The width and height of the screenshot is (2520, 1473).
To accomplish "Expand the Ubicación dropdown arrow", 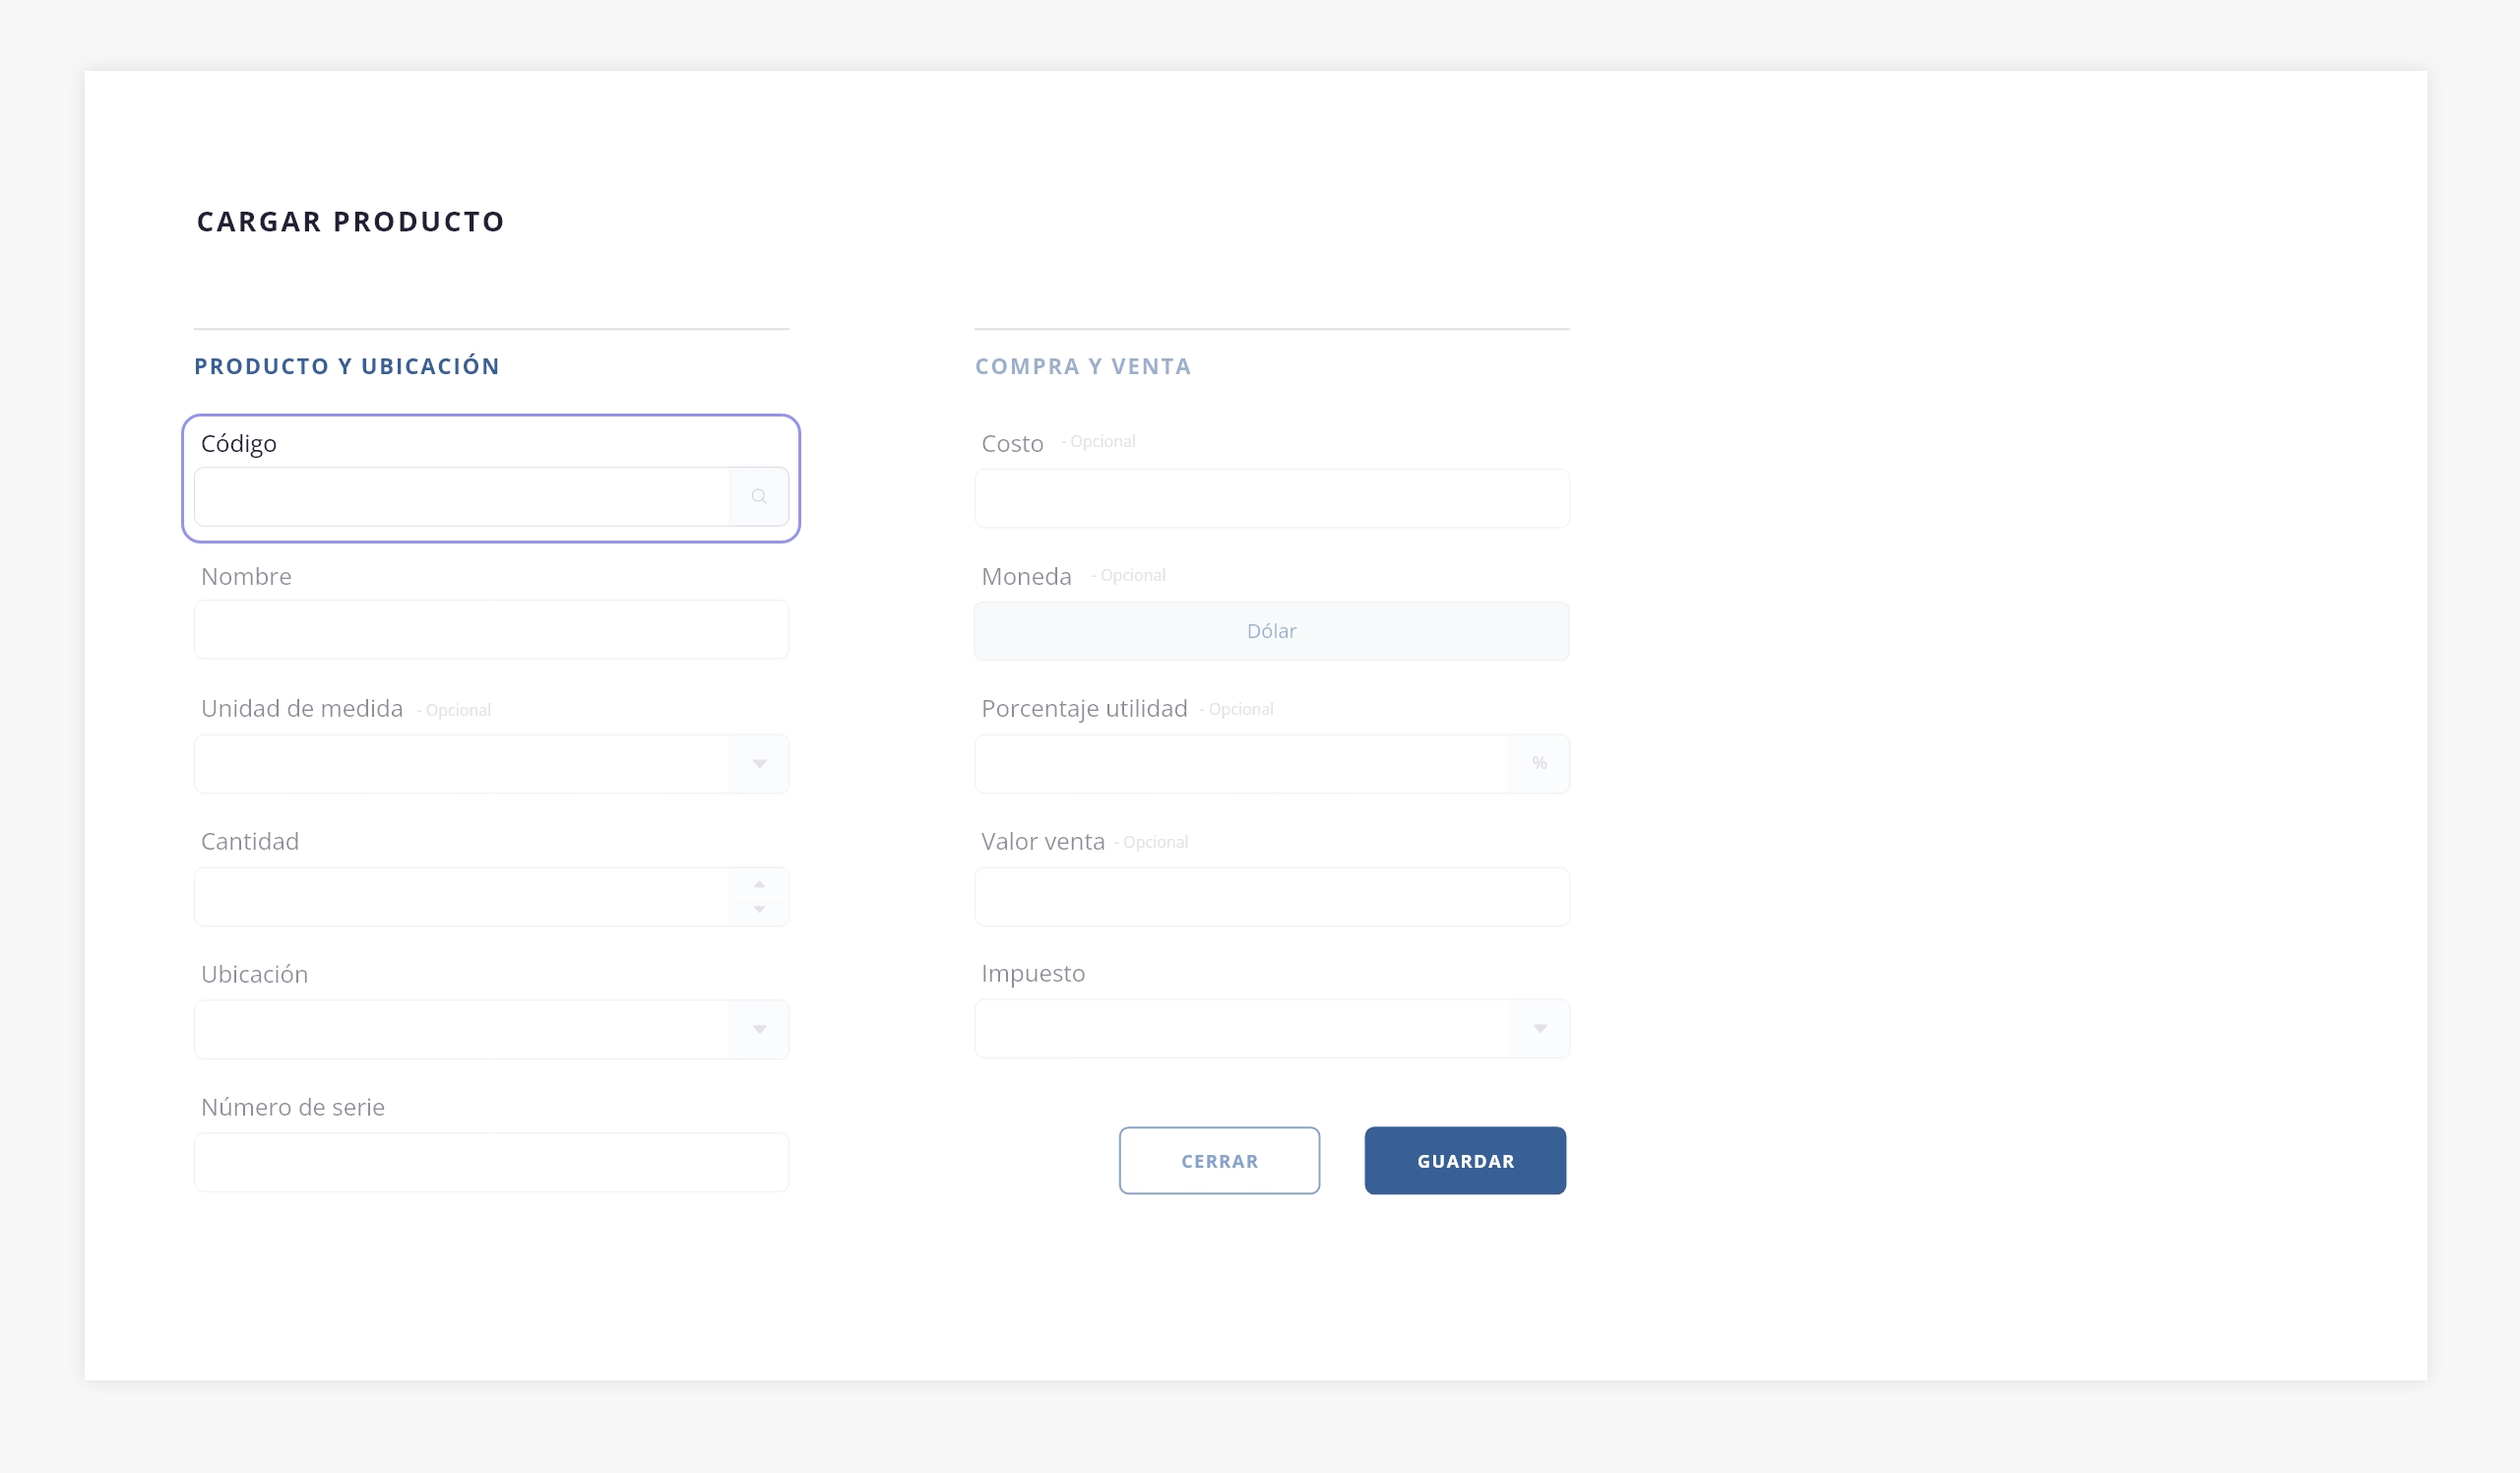I will (x=759, y=1029).
